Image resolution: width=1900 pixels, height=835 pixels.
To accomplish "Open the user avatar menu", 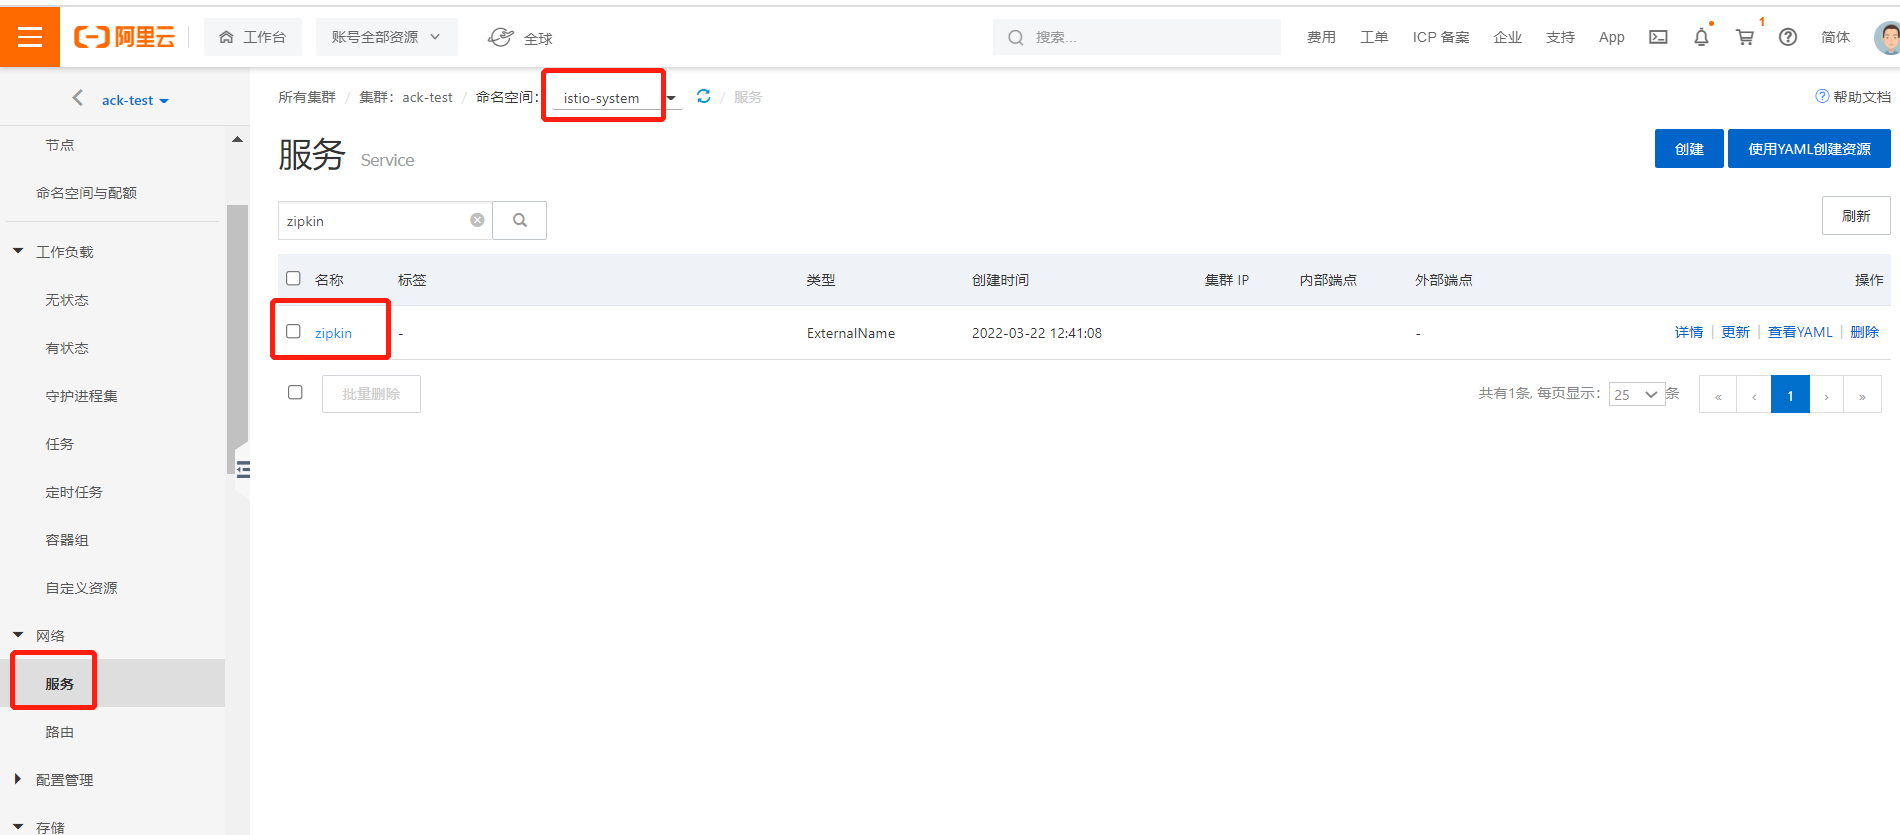I will coord(1887,37).
